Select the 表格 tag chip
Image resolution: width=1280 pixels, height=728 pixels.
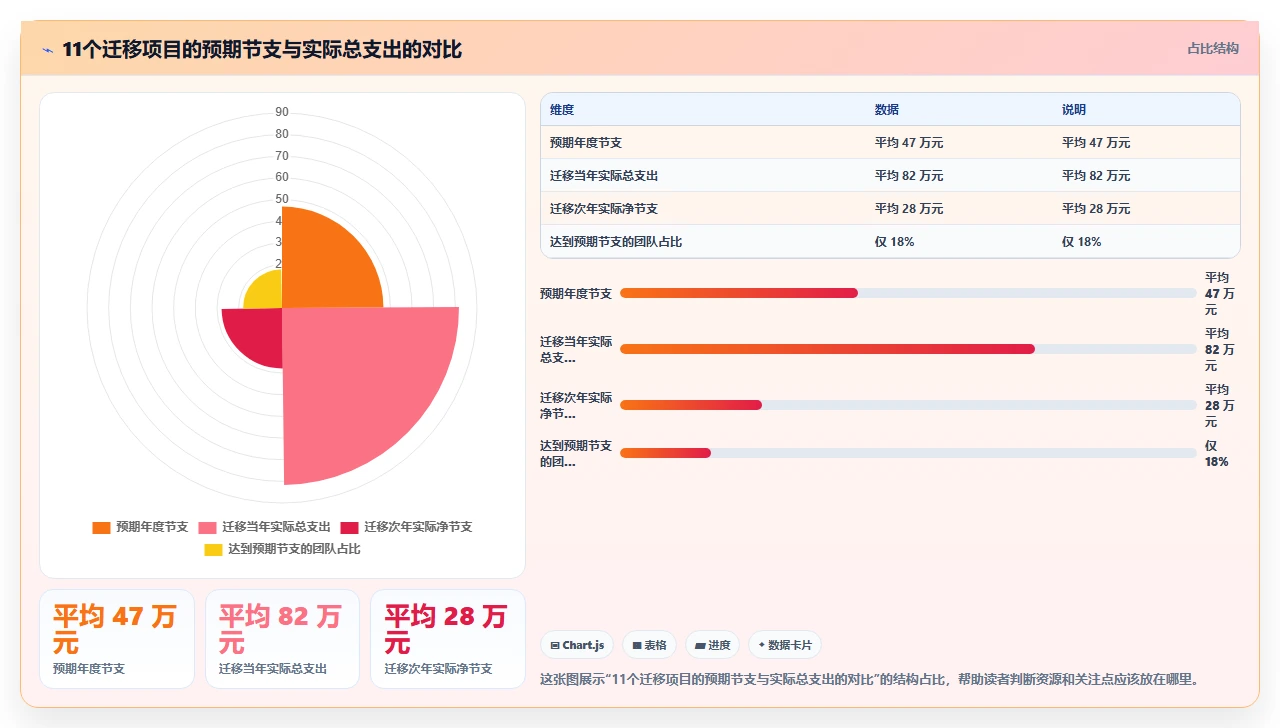coord(649,645)
